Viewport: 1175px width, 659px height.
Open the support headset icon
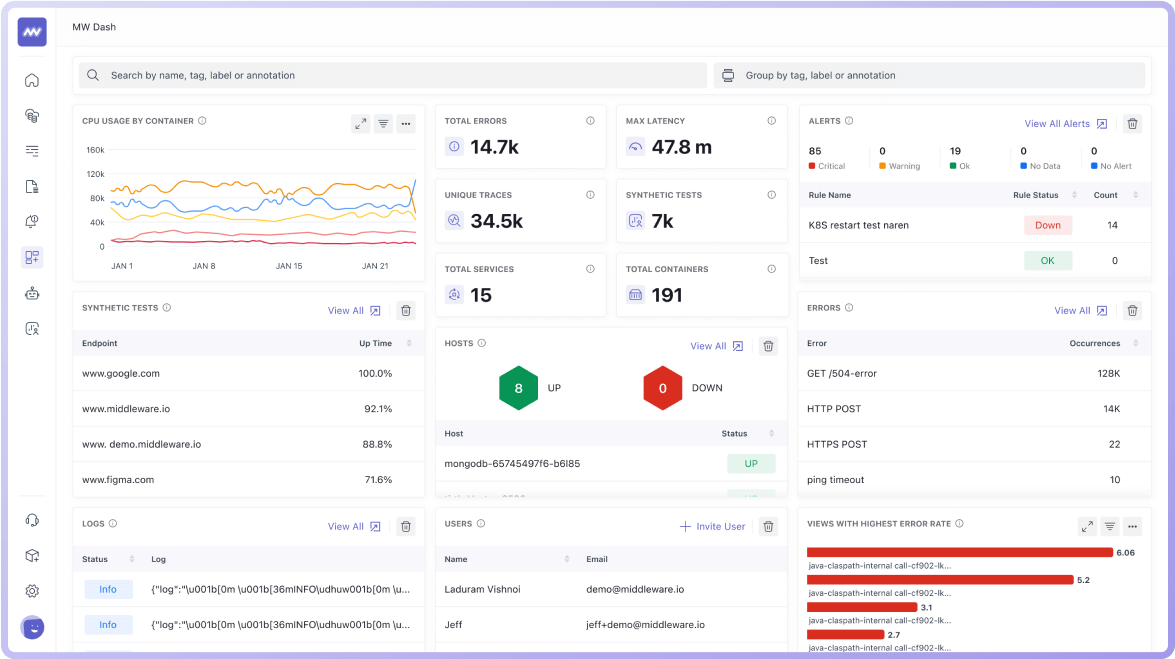coord(32,520)
